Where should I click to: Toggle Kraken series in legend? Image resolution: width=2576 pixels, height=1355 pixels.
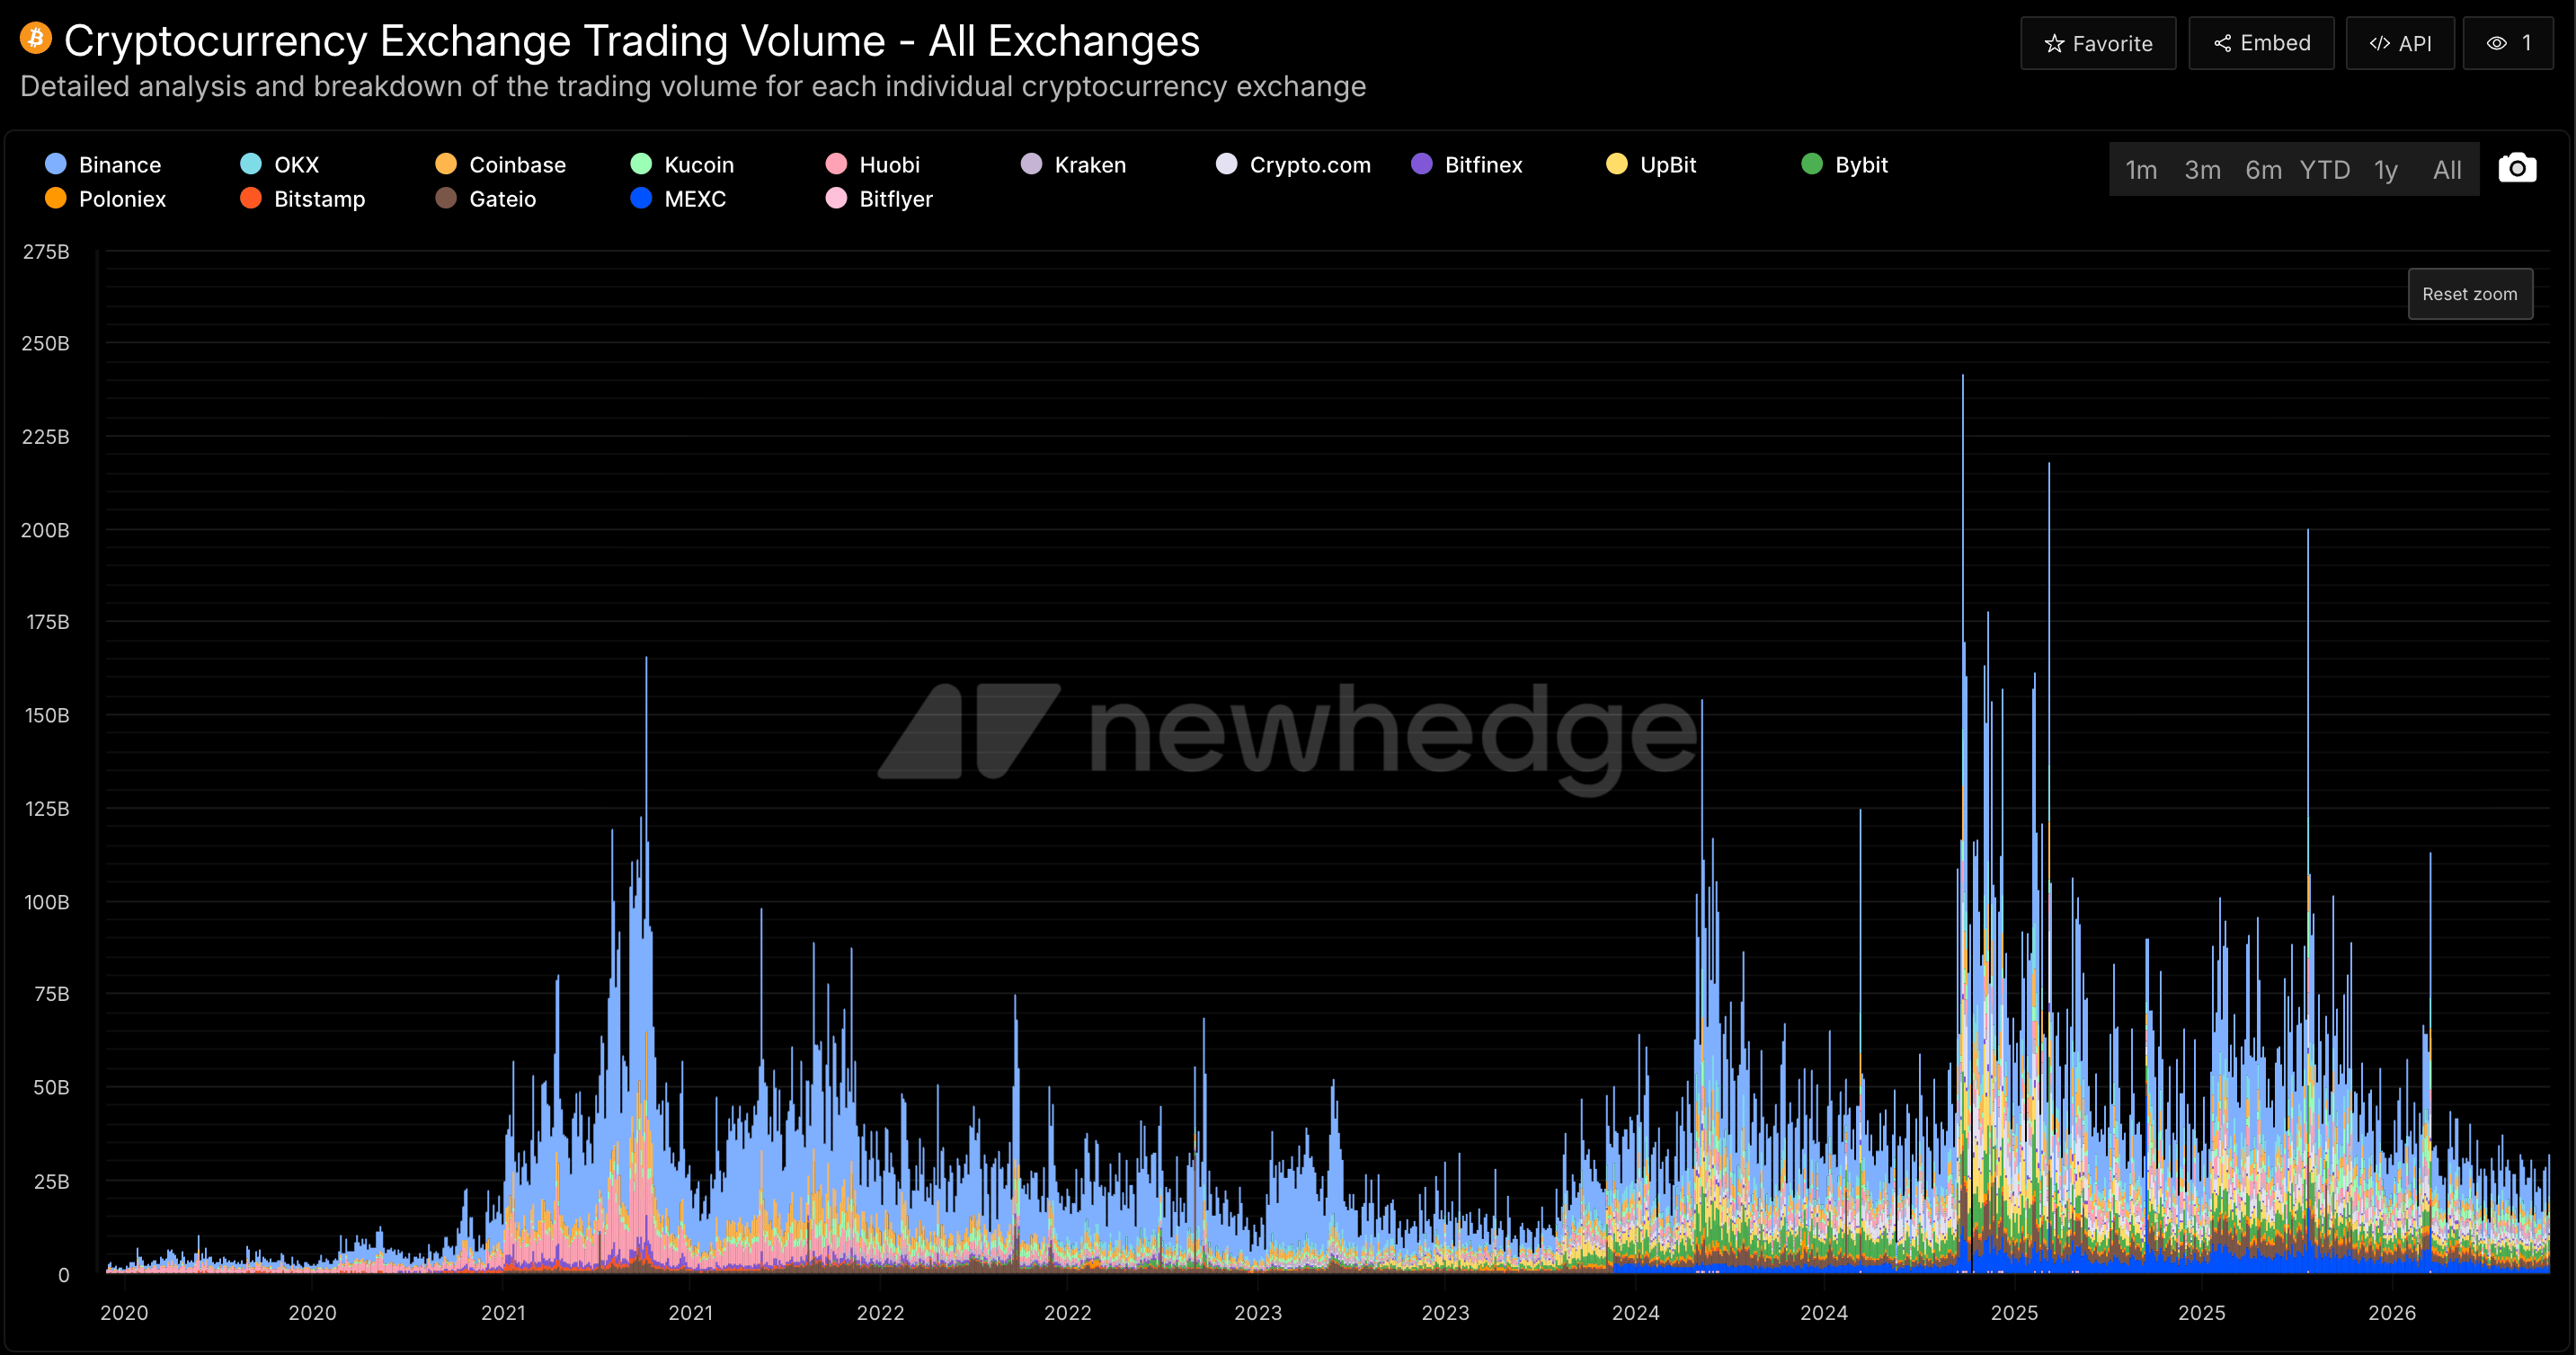(1073, 165)
